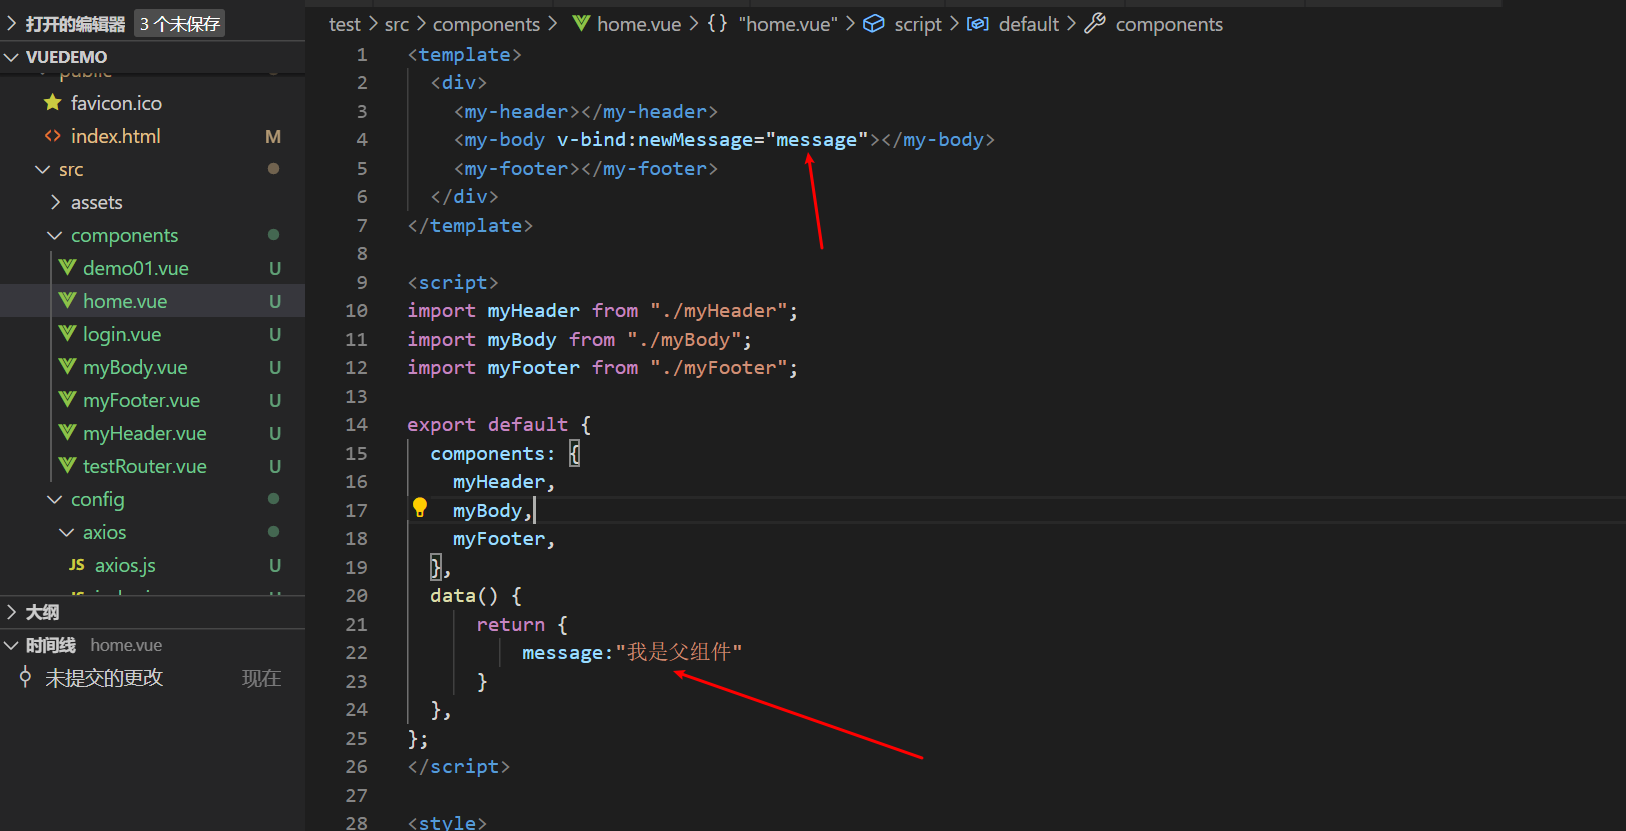
Task: Expand the 打开的编辑器 section
Action: pyautogui.click(x=12, y=23)
